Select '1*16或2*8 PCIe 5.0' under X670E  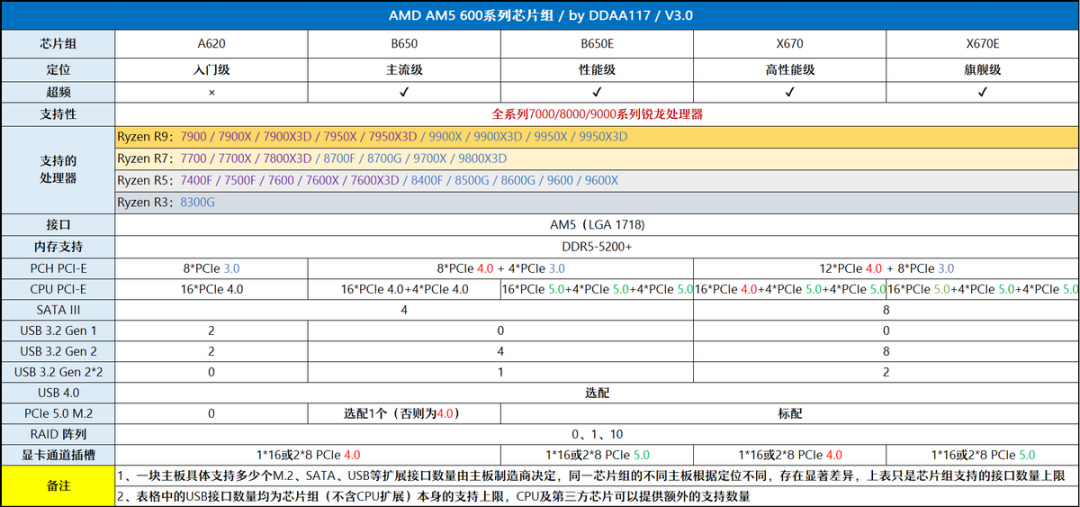tap(983, 455)
